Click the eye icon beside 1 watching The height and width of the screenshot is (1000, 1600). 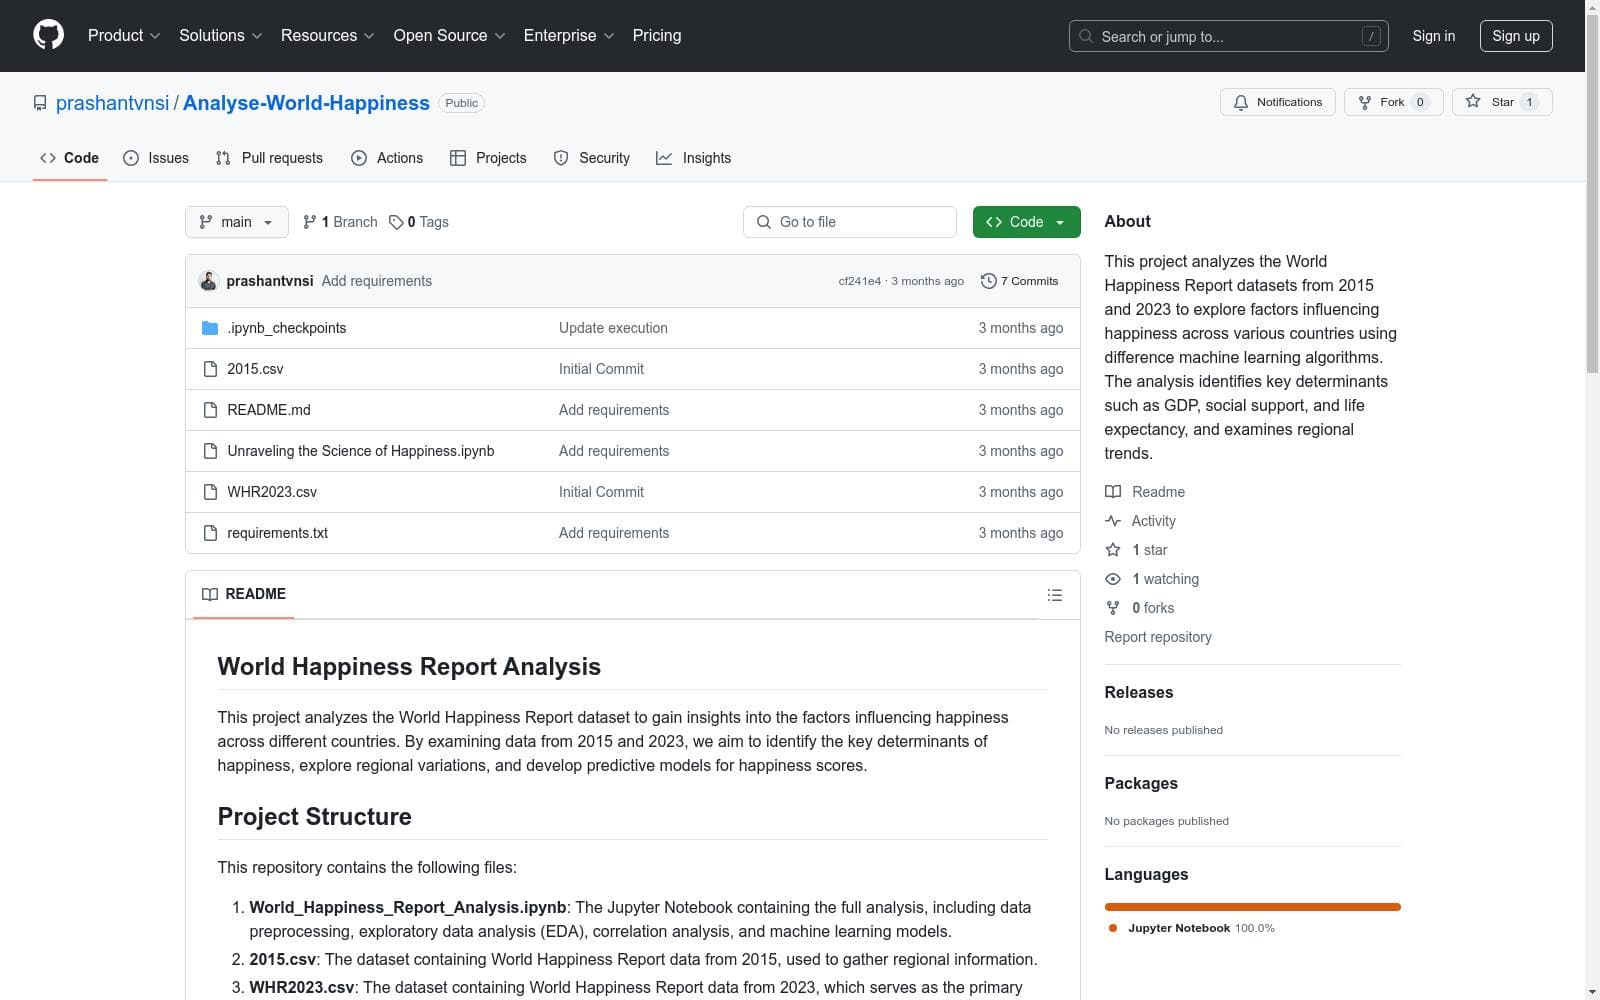click(x=1113, y=579)
